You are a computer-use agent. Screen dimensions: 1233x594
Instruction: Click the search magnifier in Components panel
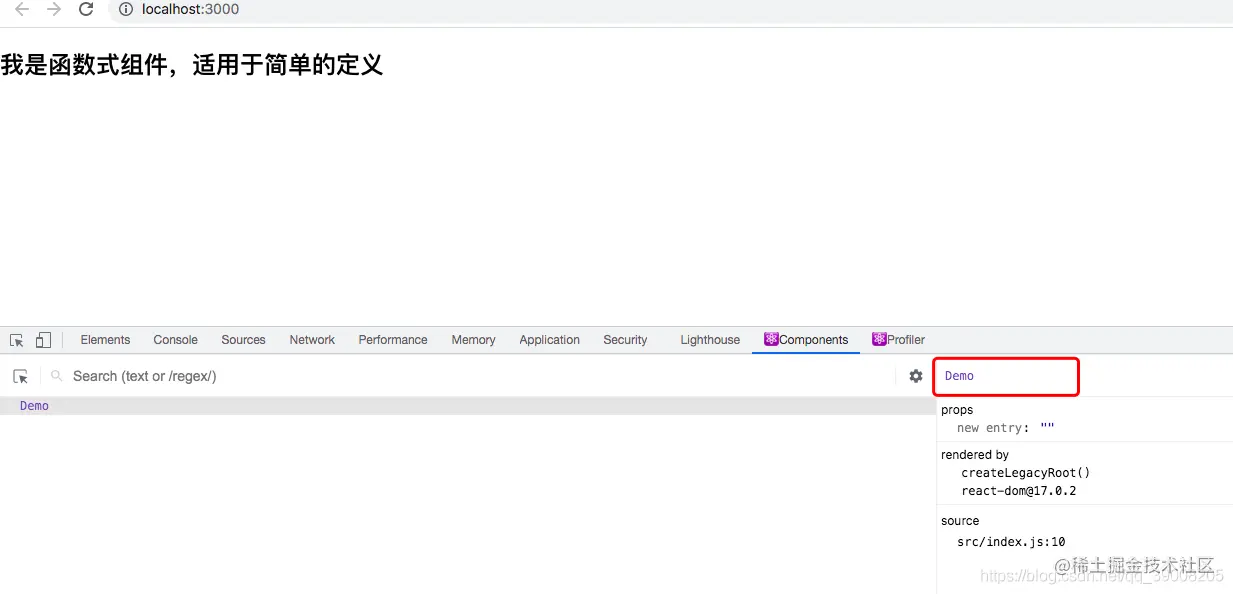55,376
